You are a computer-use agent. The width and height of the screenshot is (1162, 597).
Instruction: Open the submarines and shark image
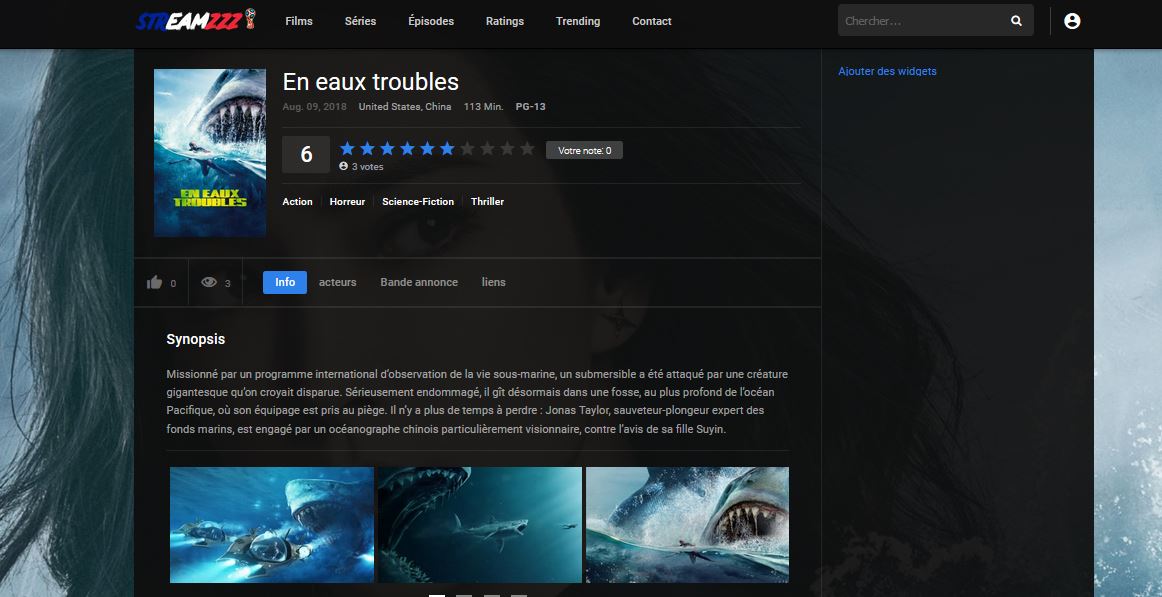272,524
